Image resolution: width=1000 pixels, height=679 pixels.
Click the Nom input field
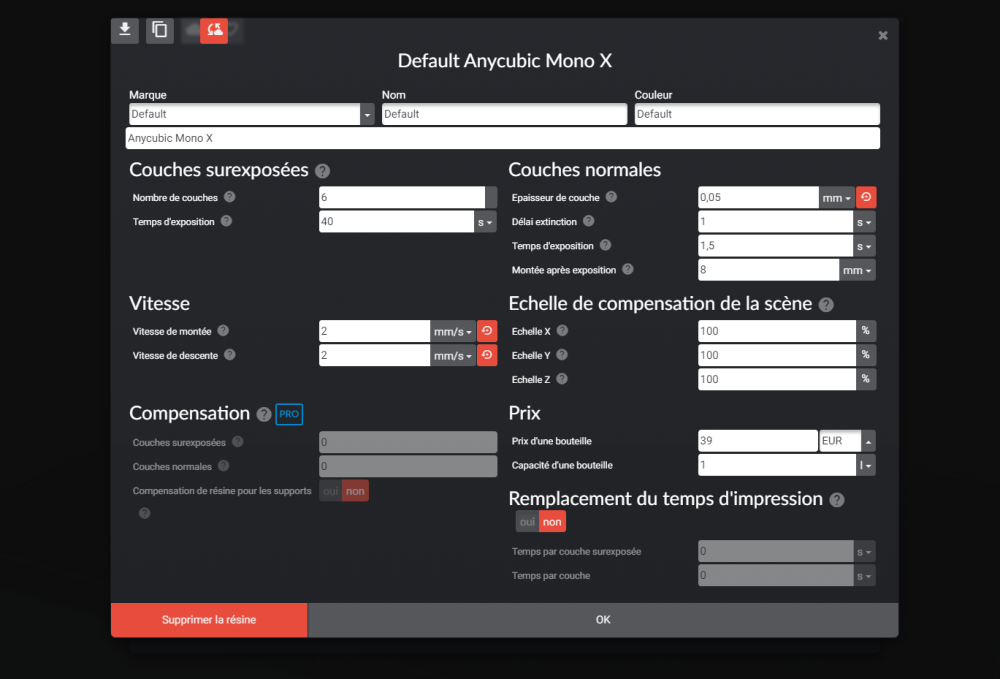point(504,114)
